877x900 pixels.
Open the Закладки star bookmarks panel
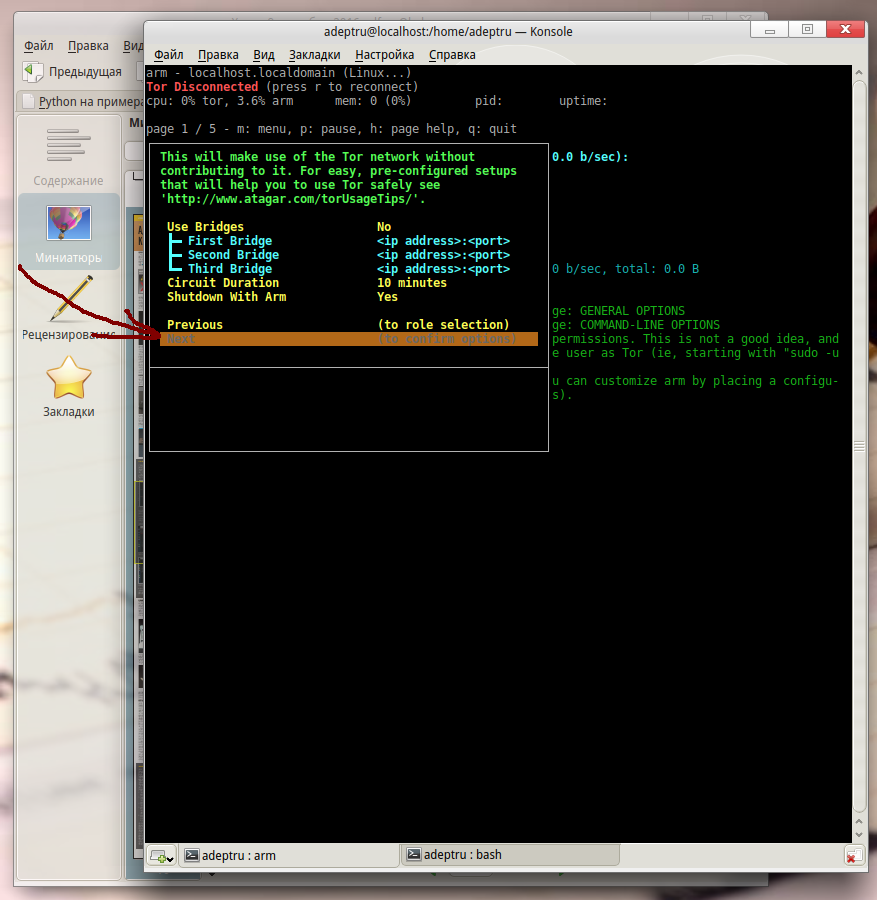68,386
